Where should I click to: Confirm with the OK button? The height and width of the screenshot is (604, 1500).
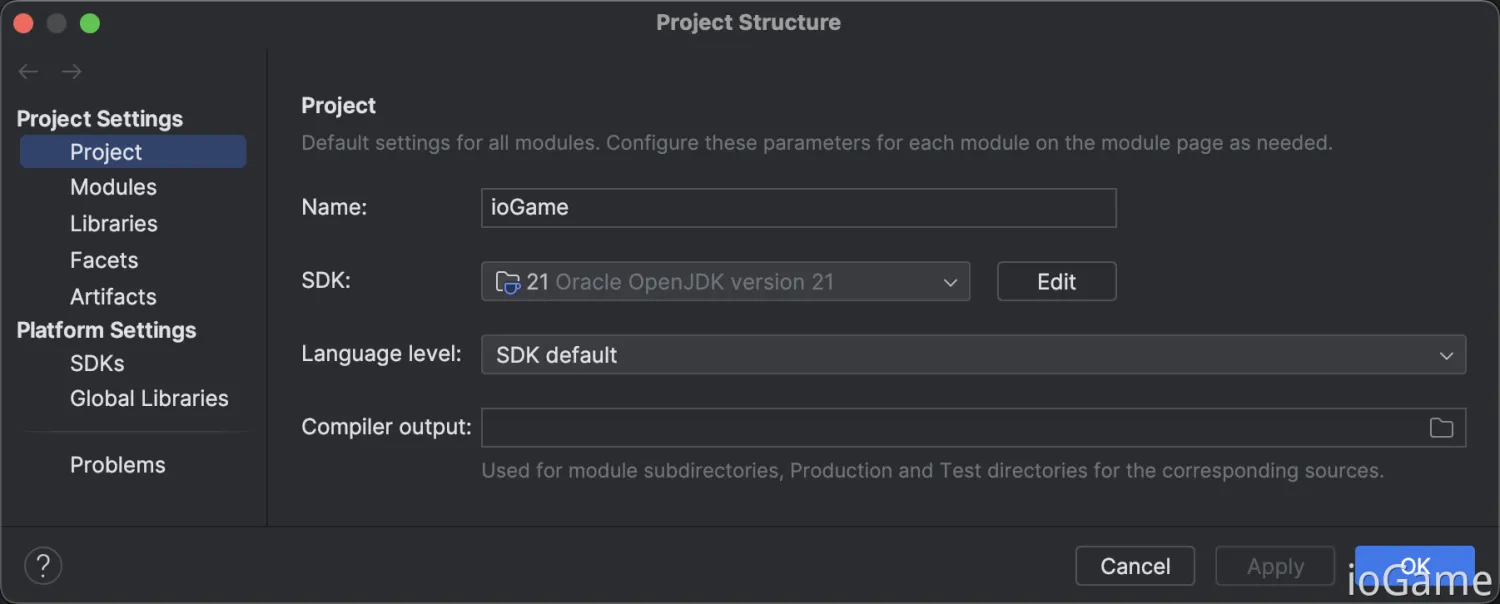click(x=1414, y=566)
